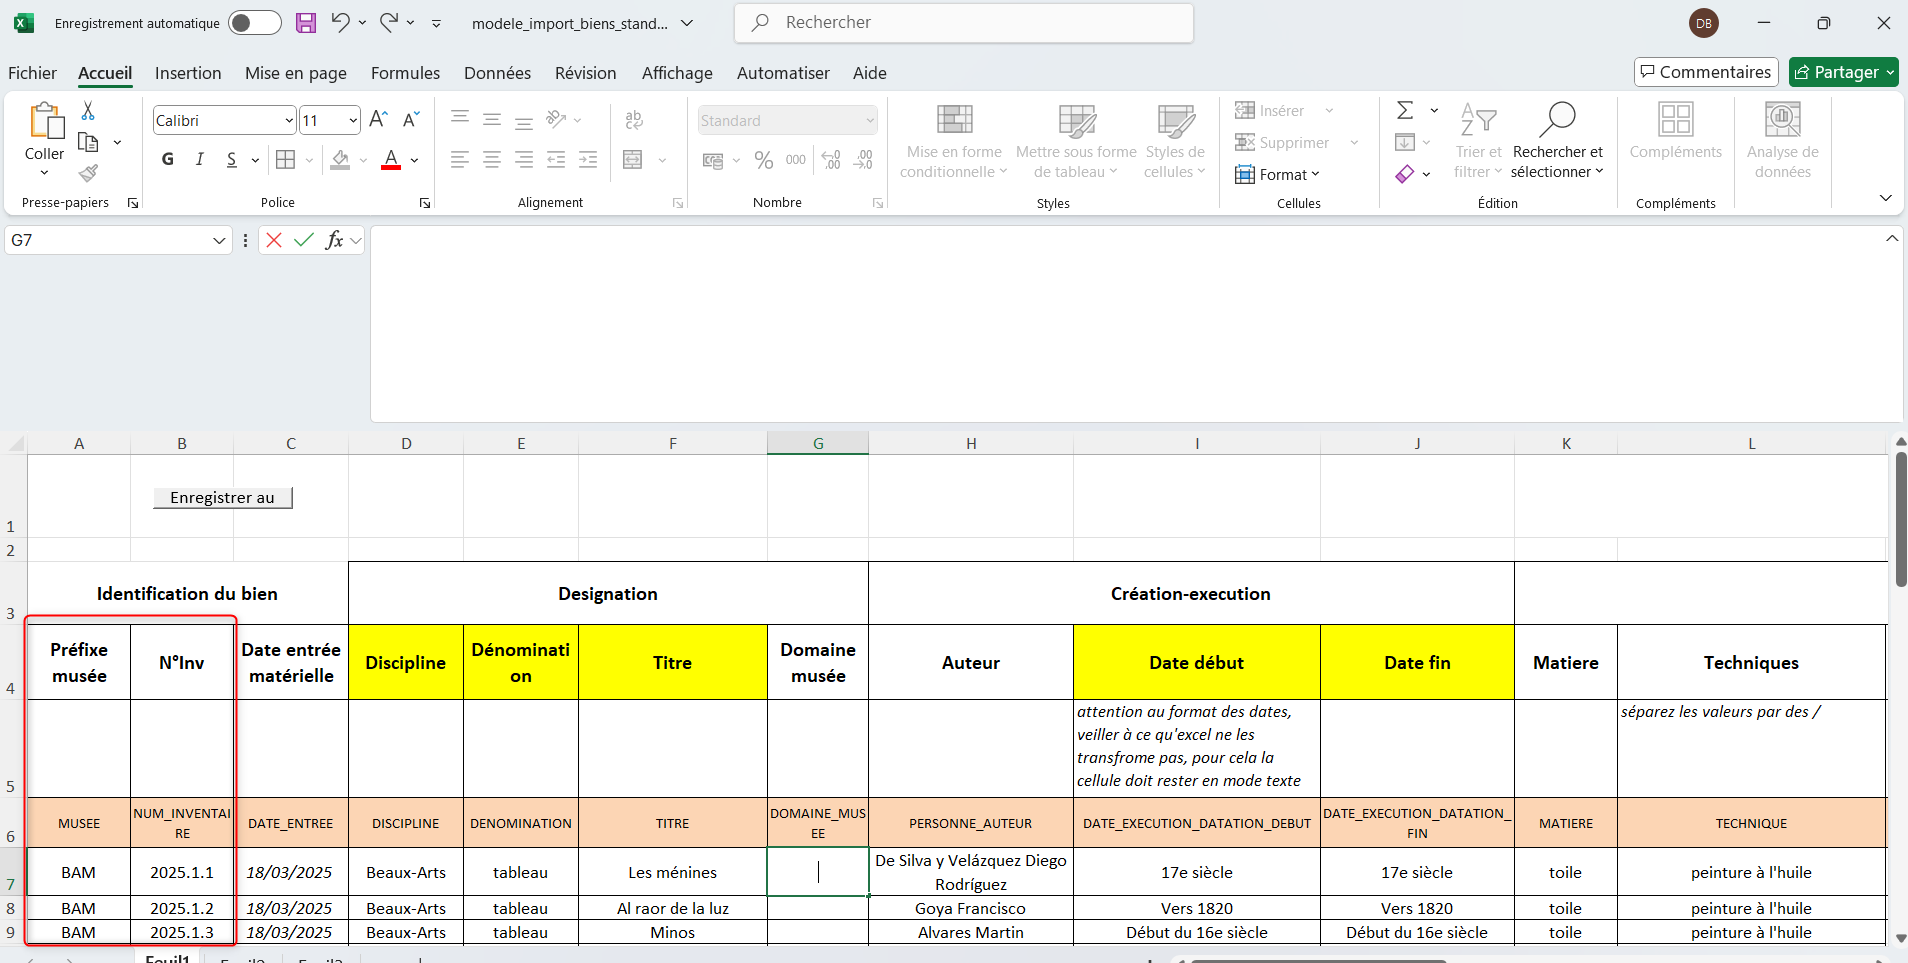Toggle Italic formatting
Screen dimensions: 1908x963
pos(200,160)
